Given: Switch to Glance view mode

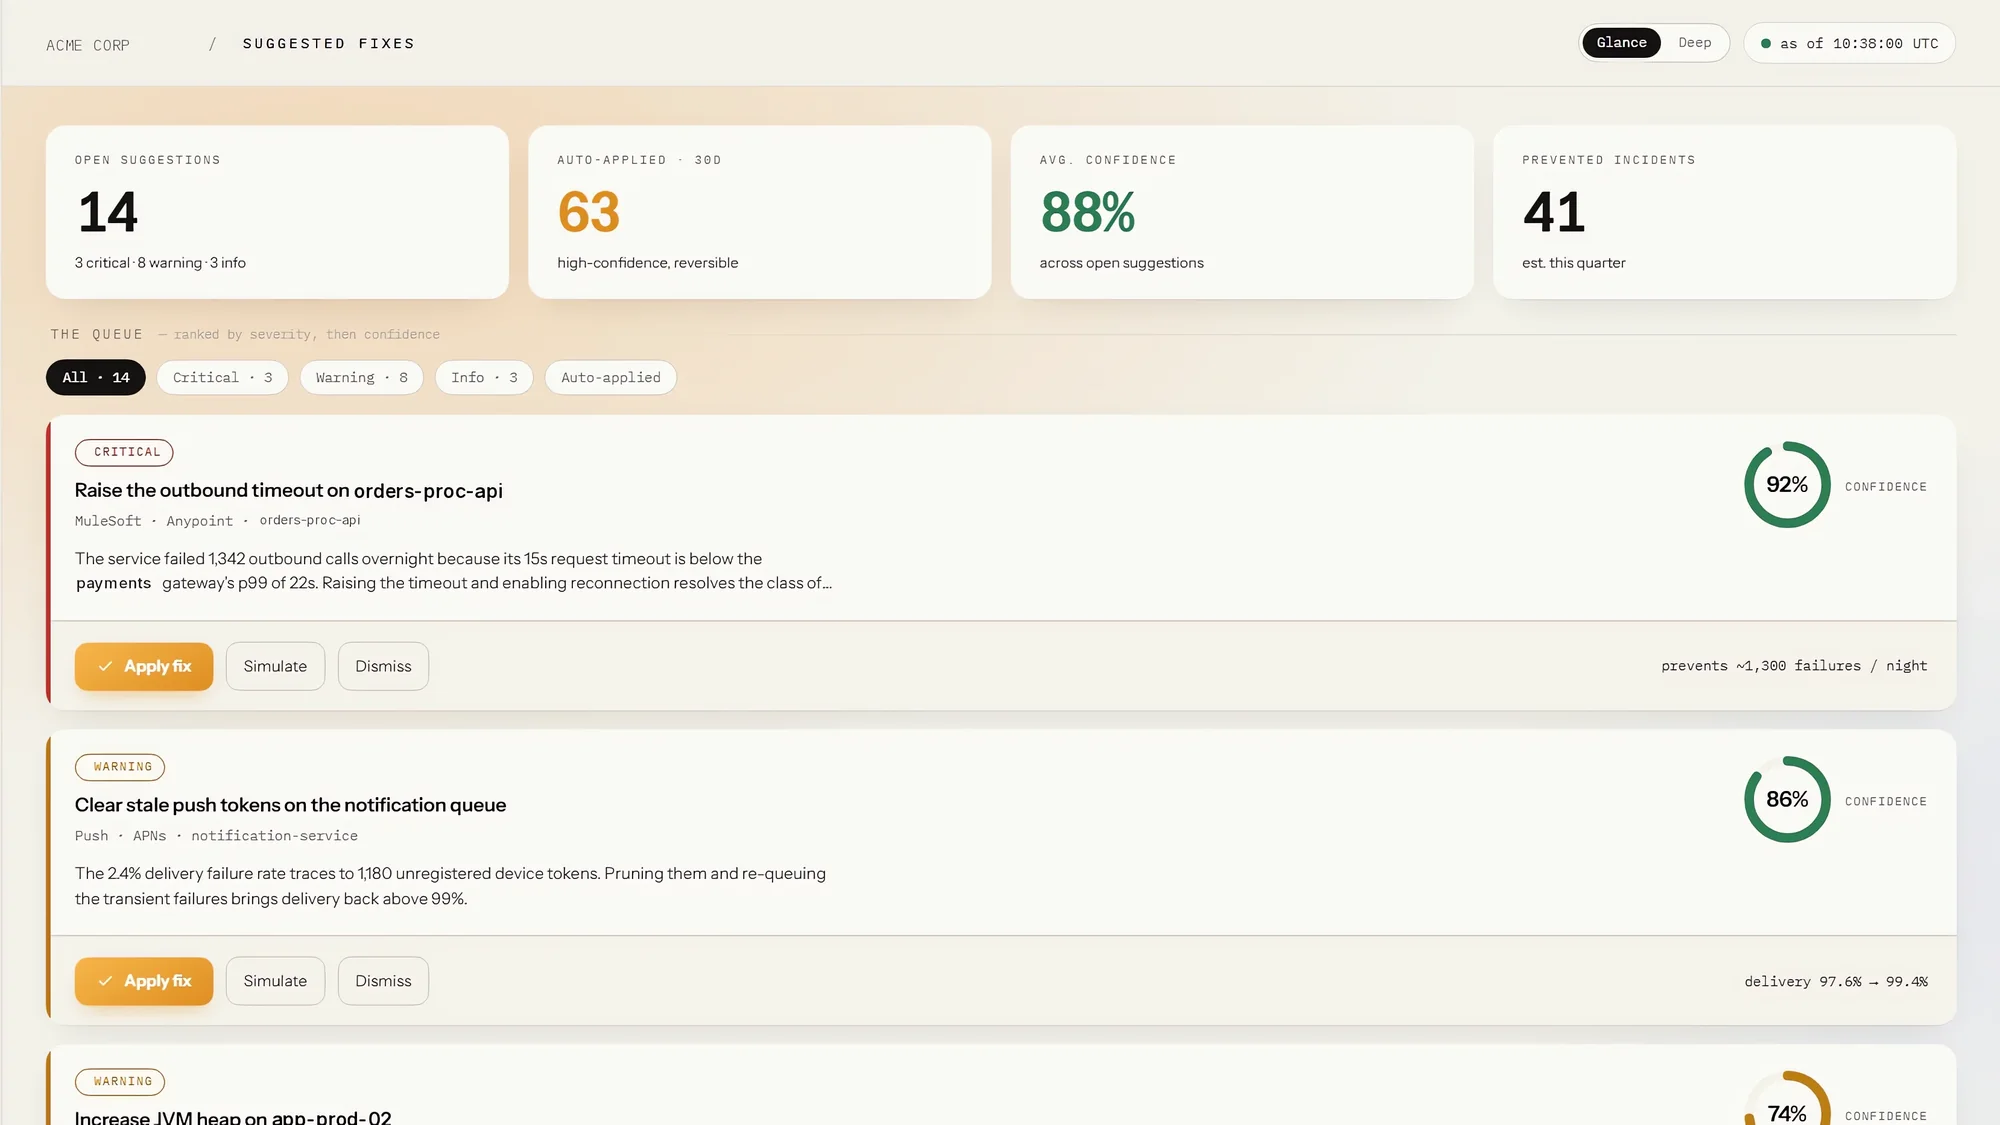Looking at the screenshot, I should [x=1621, y=43].
